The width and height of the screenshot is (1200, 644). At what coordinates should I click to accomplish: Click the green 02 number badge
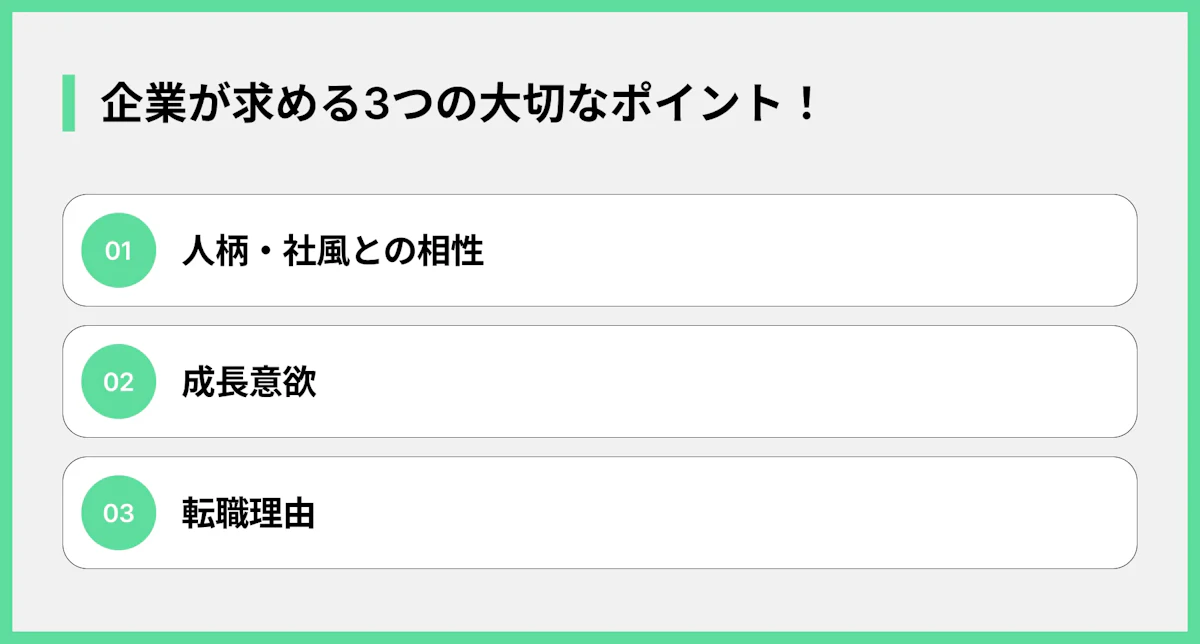pyautogui.click(x=118, y=382)
